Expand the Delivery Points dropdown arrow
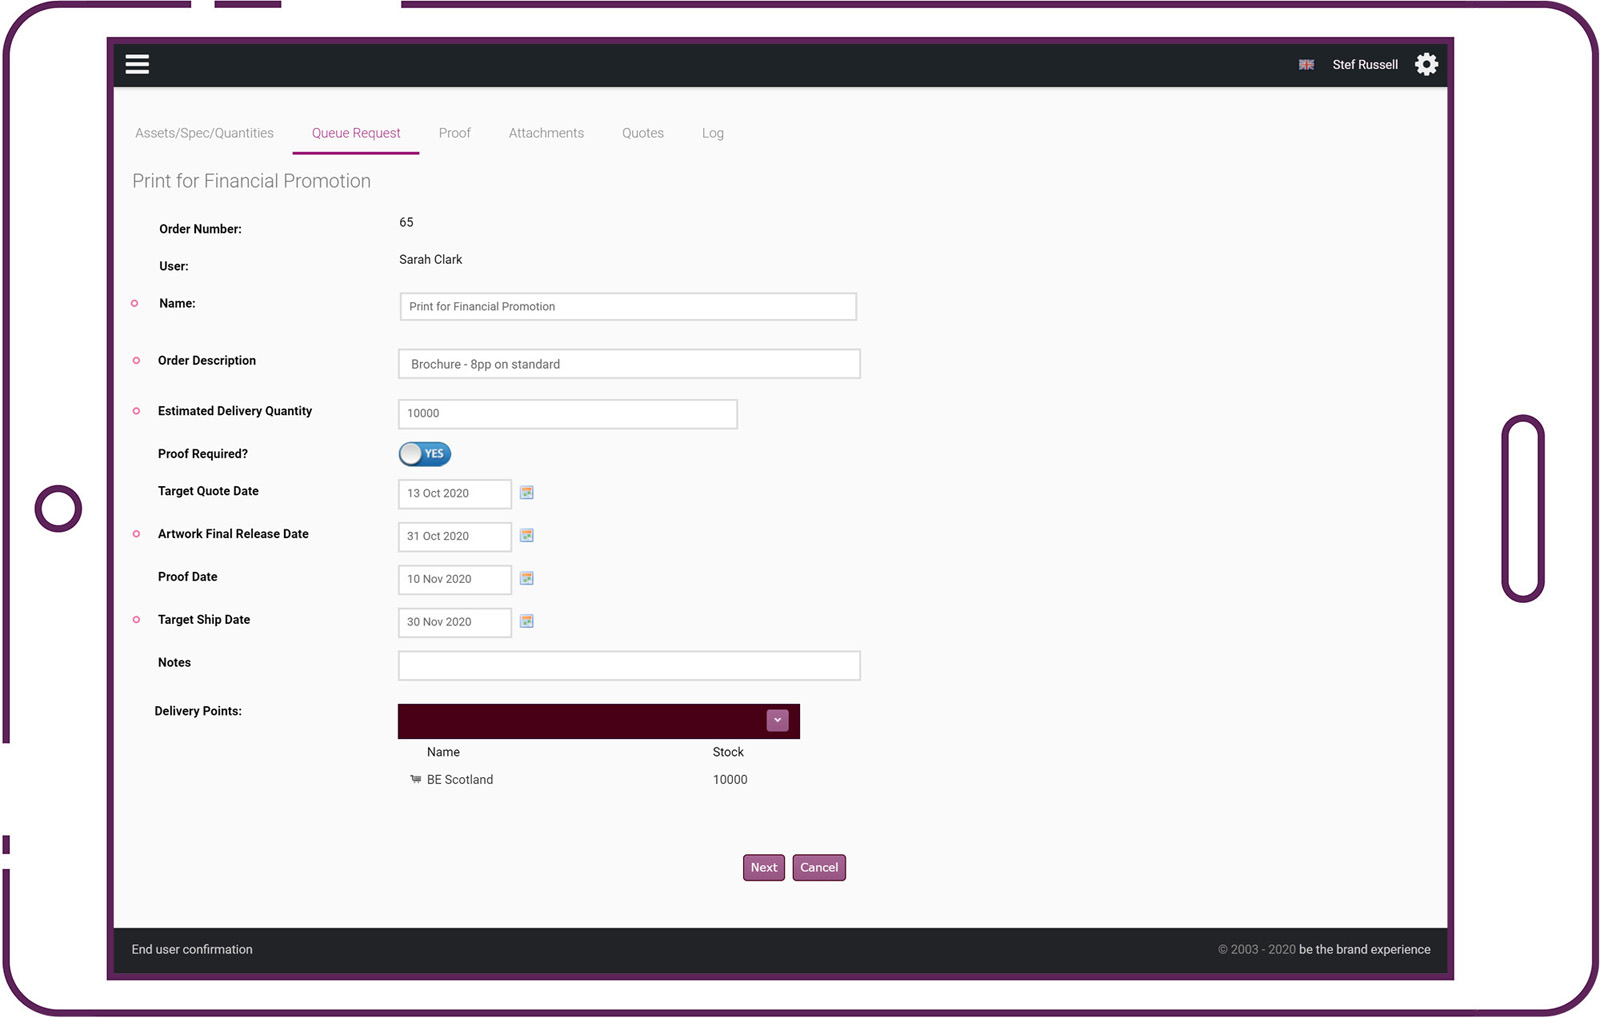Screen dimensions: 1600x1018 click(x=777, y=720)
